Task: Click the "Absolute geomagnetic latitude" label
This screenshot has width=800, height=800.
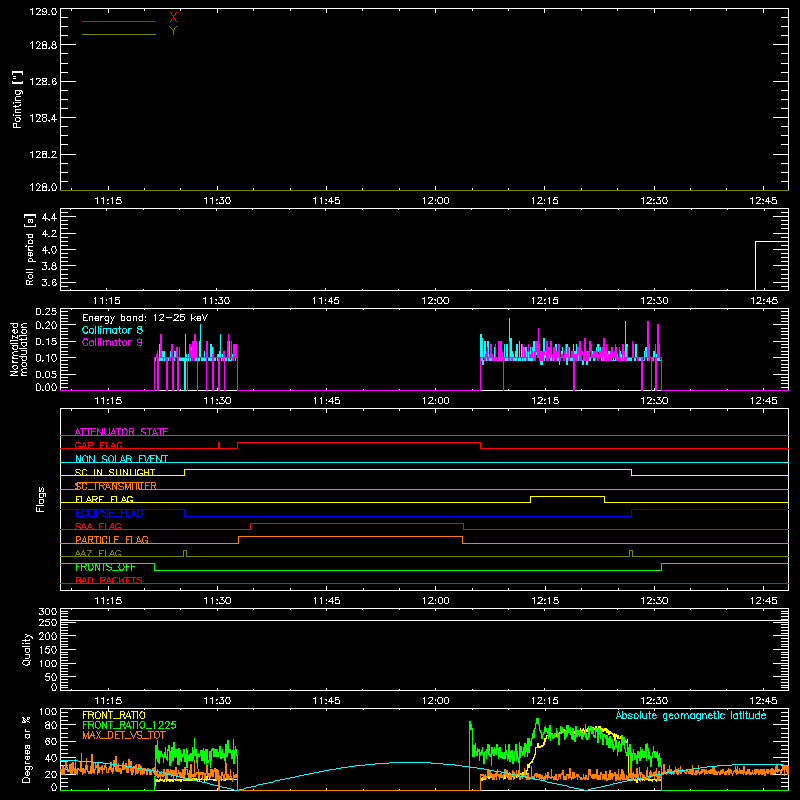Action: coord(691,715)
